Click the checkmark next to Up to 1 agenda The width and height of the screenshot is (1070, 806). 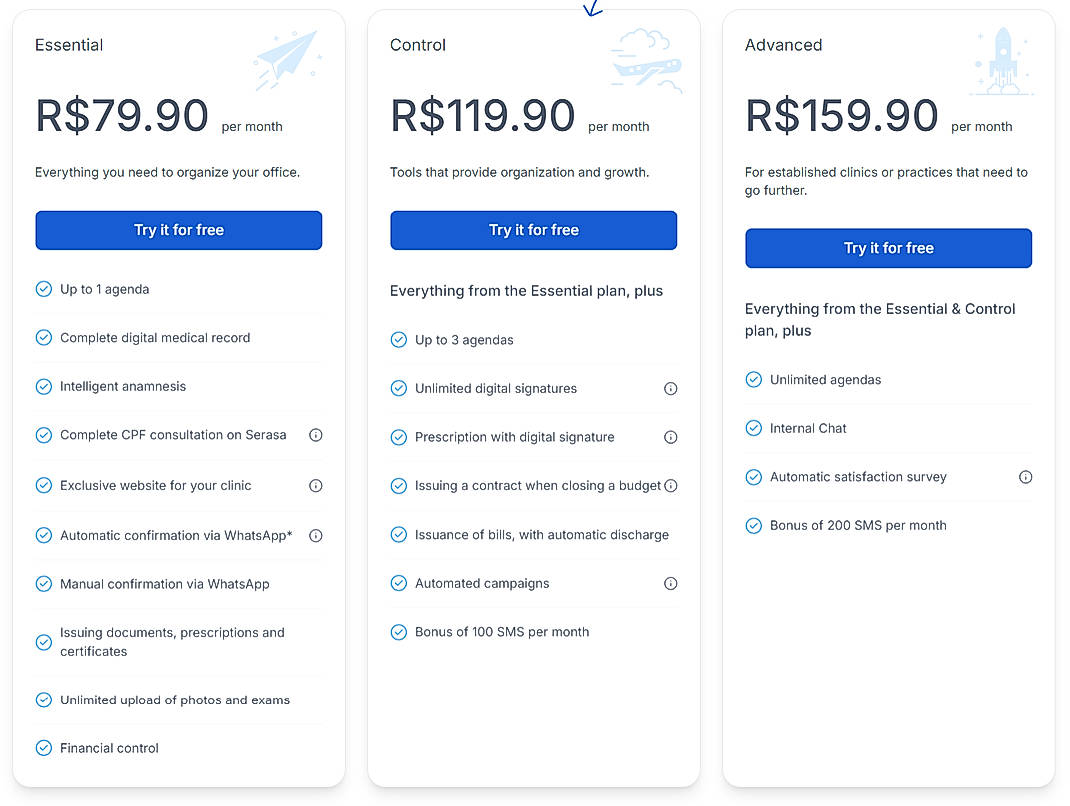[44, 288]
